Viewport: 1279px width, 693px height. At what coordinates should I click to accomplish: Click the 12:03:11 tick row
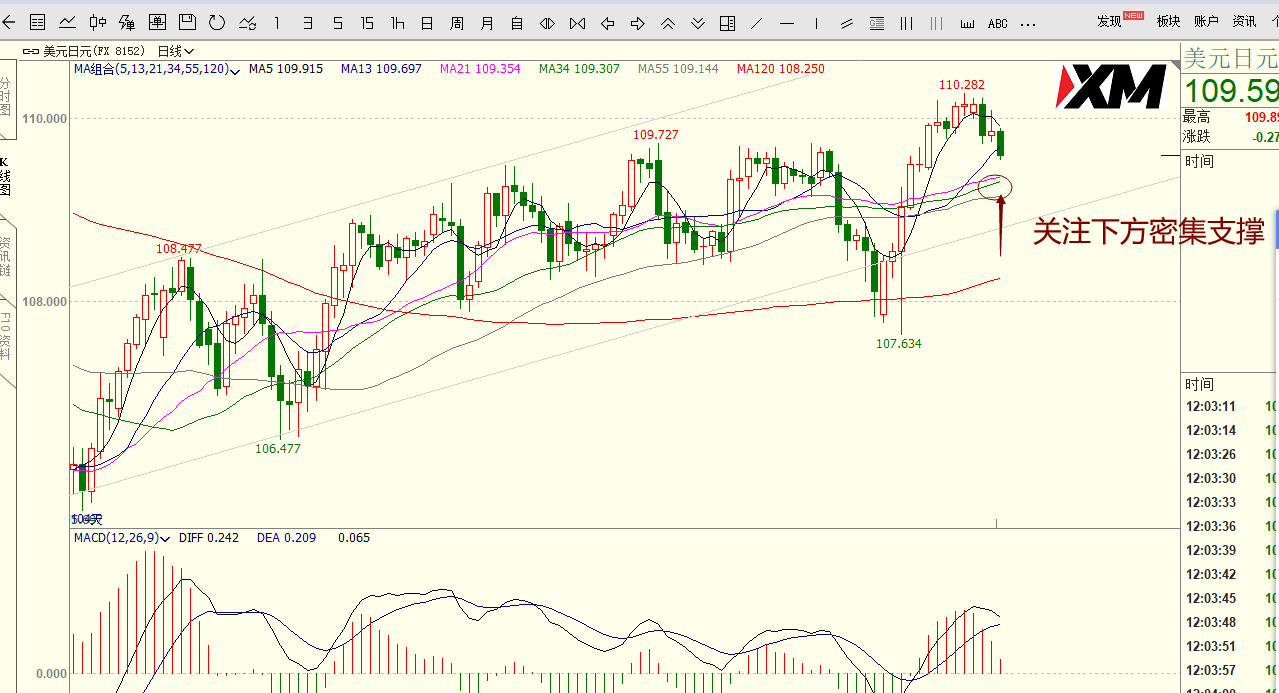[1230, 407]
